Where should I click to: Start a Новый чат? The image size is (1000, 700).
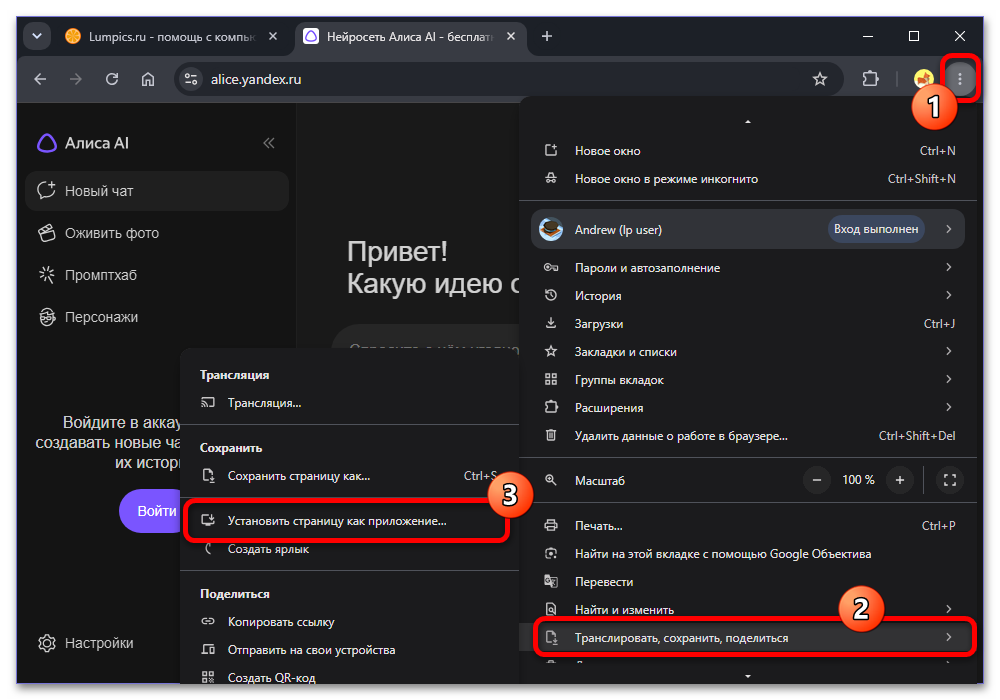click(x=157, y=191)
